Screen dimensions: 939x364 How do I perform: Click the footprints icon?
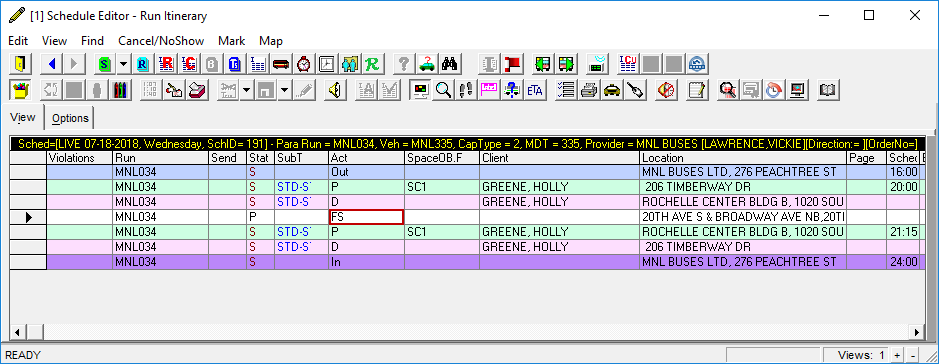click(466, 90)
